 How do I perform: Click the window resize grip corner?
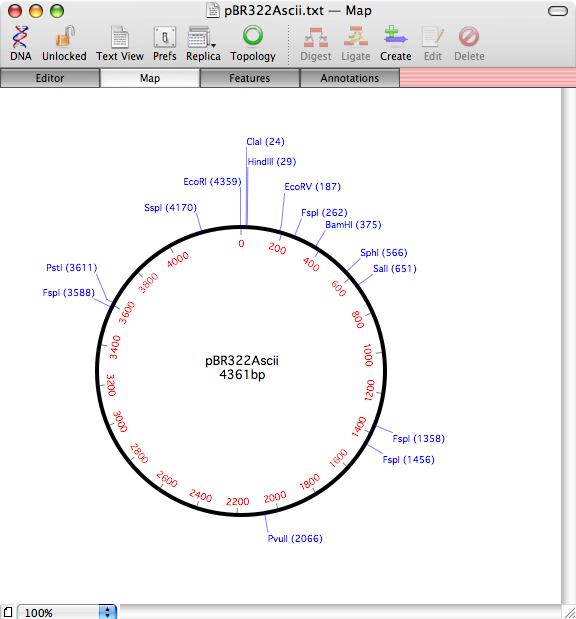click(x=569, y=612)
